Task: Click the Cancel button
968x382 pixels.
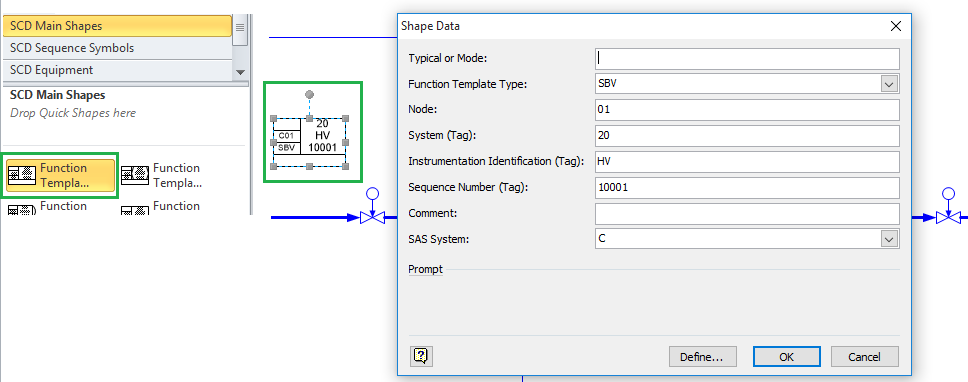Action: 864,357
